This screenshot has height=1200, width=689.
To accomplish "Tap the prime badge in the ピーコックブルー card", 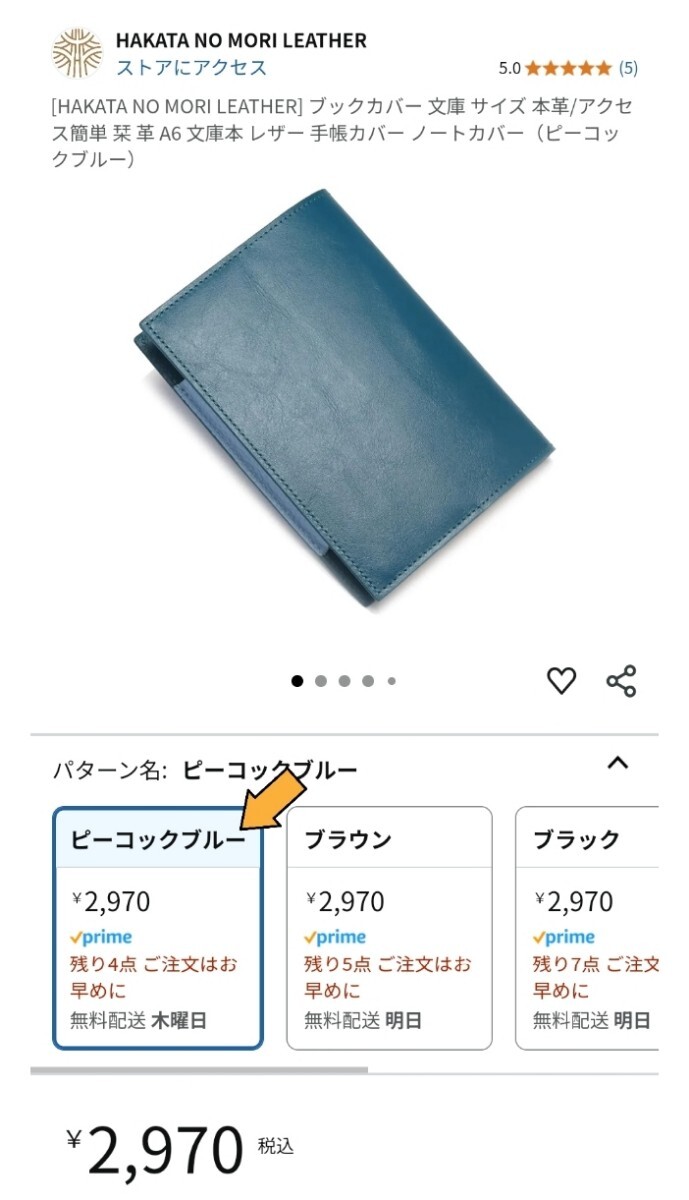I will pos(101,938).
